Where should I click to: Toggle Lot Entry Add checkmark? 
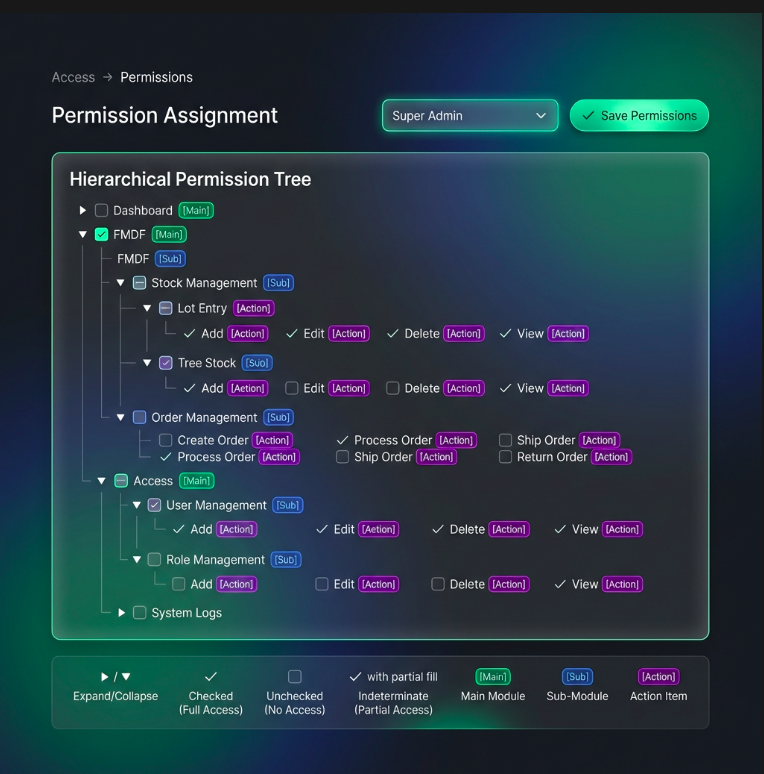[190, 334]
